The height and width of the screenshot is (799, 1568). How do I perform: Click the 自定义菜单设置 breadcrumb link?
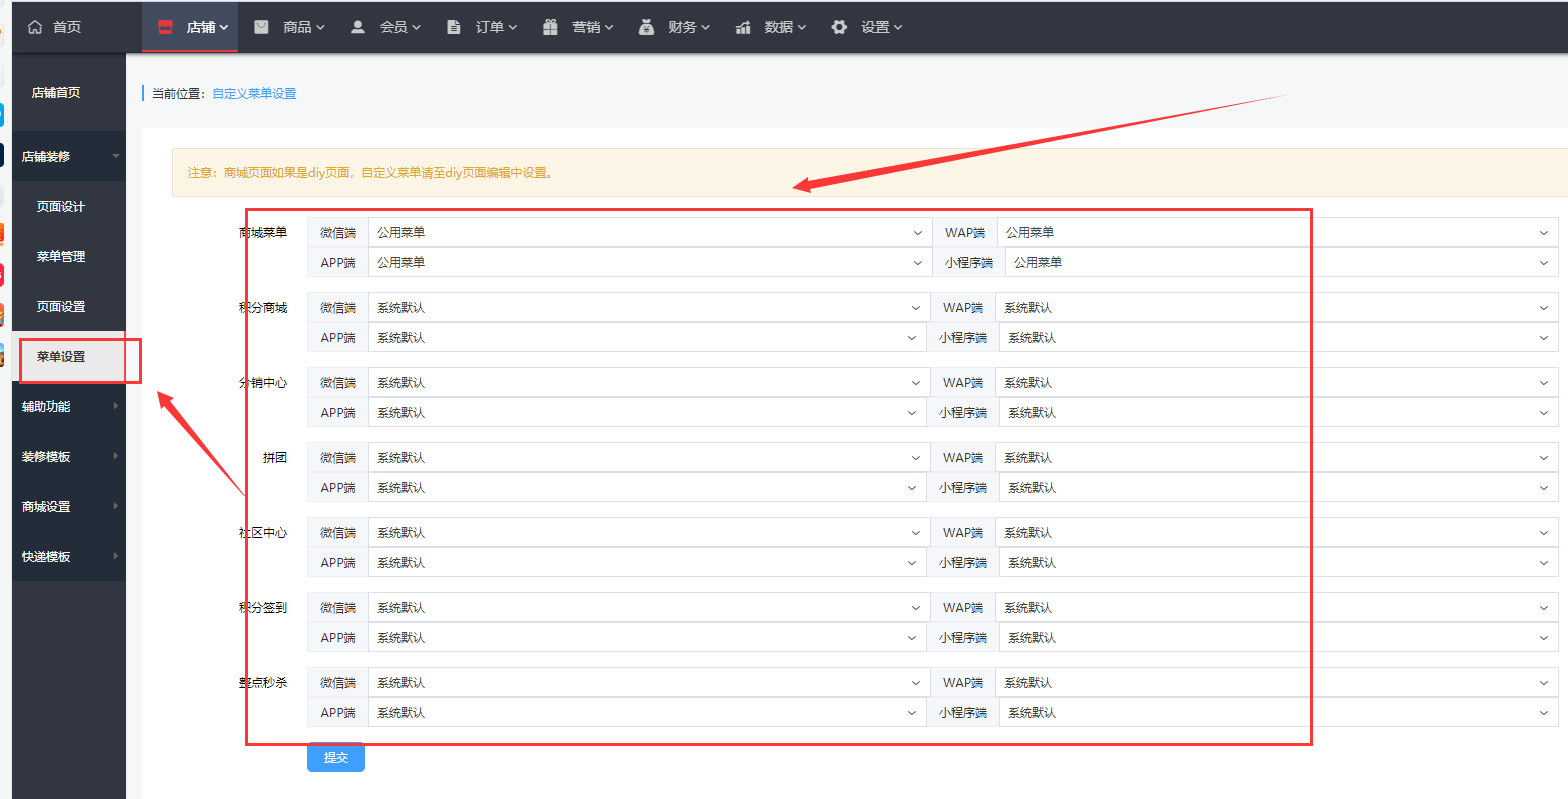254,93
